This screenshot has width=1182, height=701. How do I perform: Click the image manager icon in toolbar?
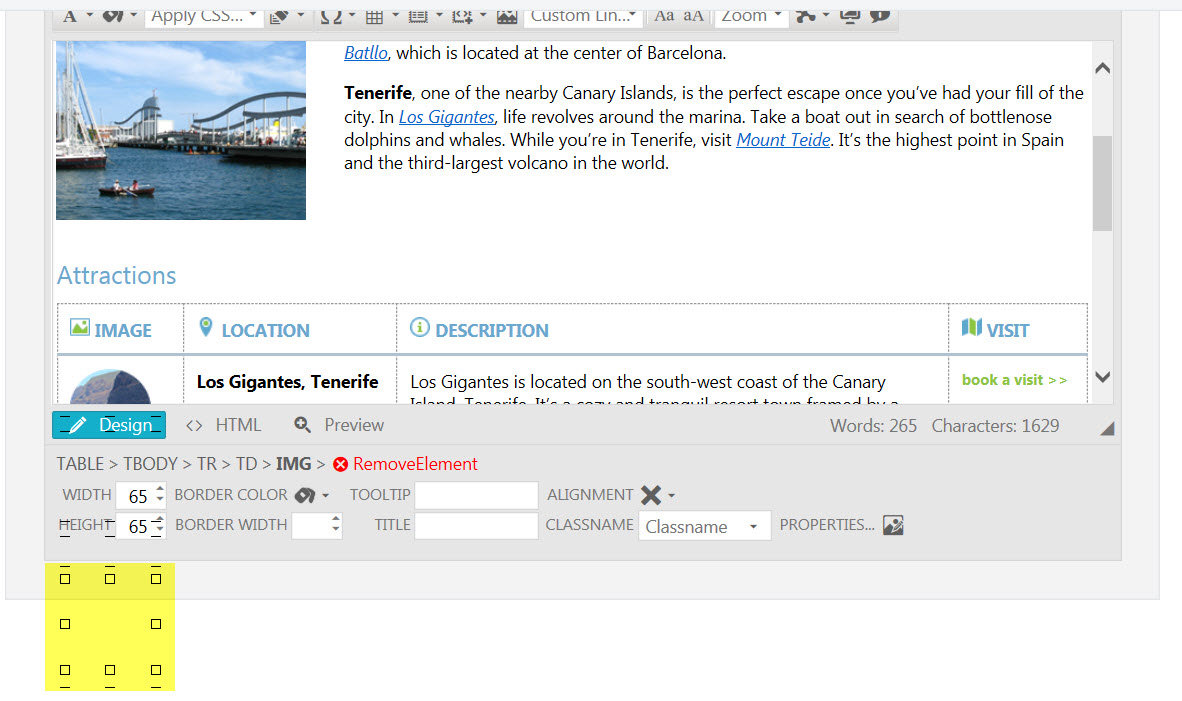pos(507,17)
